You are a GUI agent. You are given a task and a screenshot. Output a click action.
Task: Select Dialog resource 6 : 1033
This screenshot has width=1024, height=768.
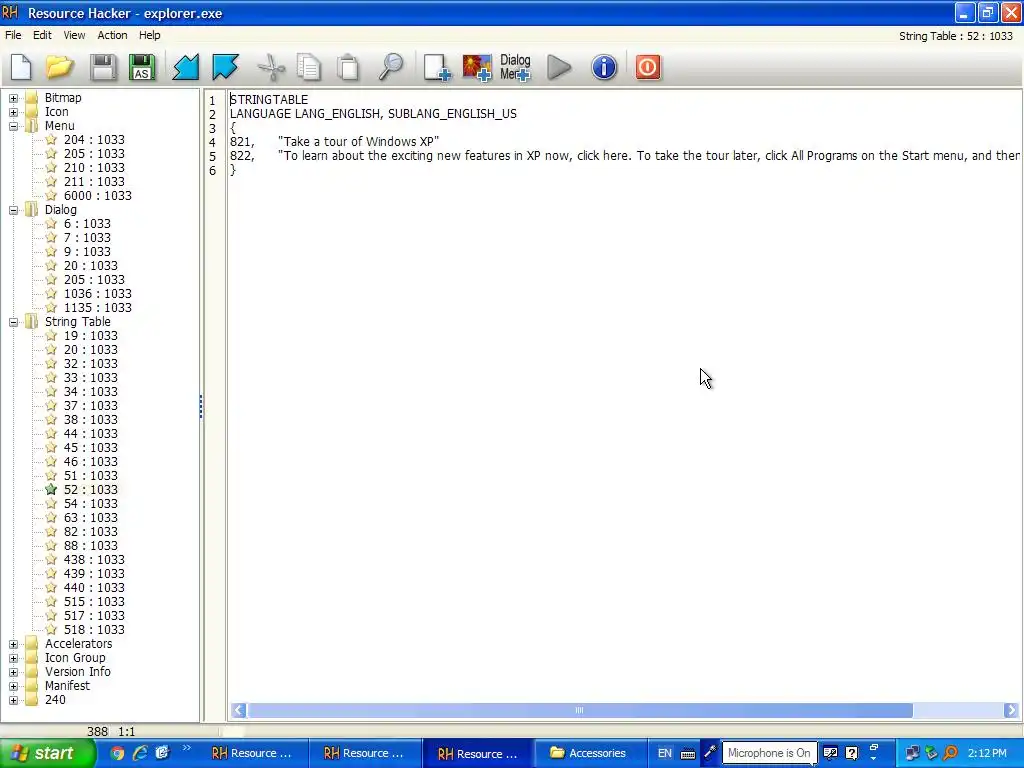point(87,224)
